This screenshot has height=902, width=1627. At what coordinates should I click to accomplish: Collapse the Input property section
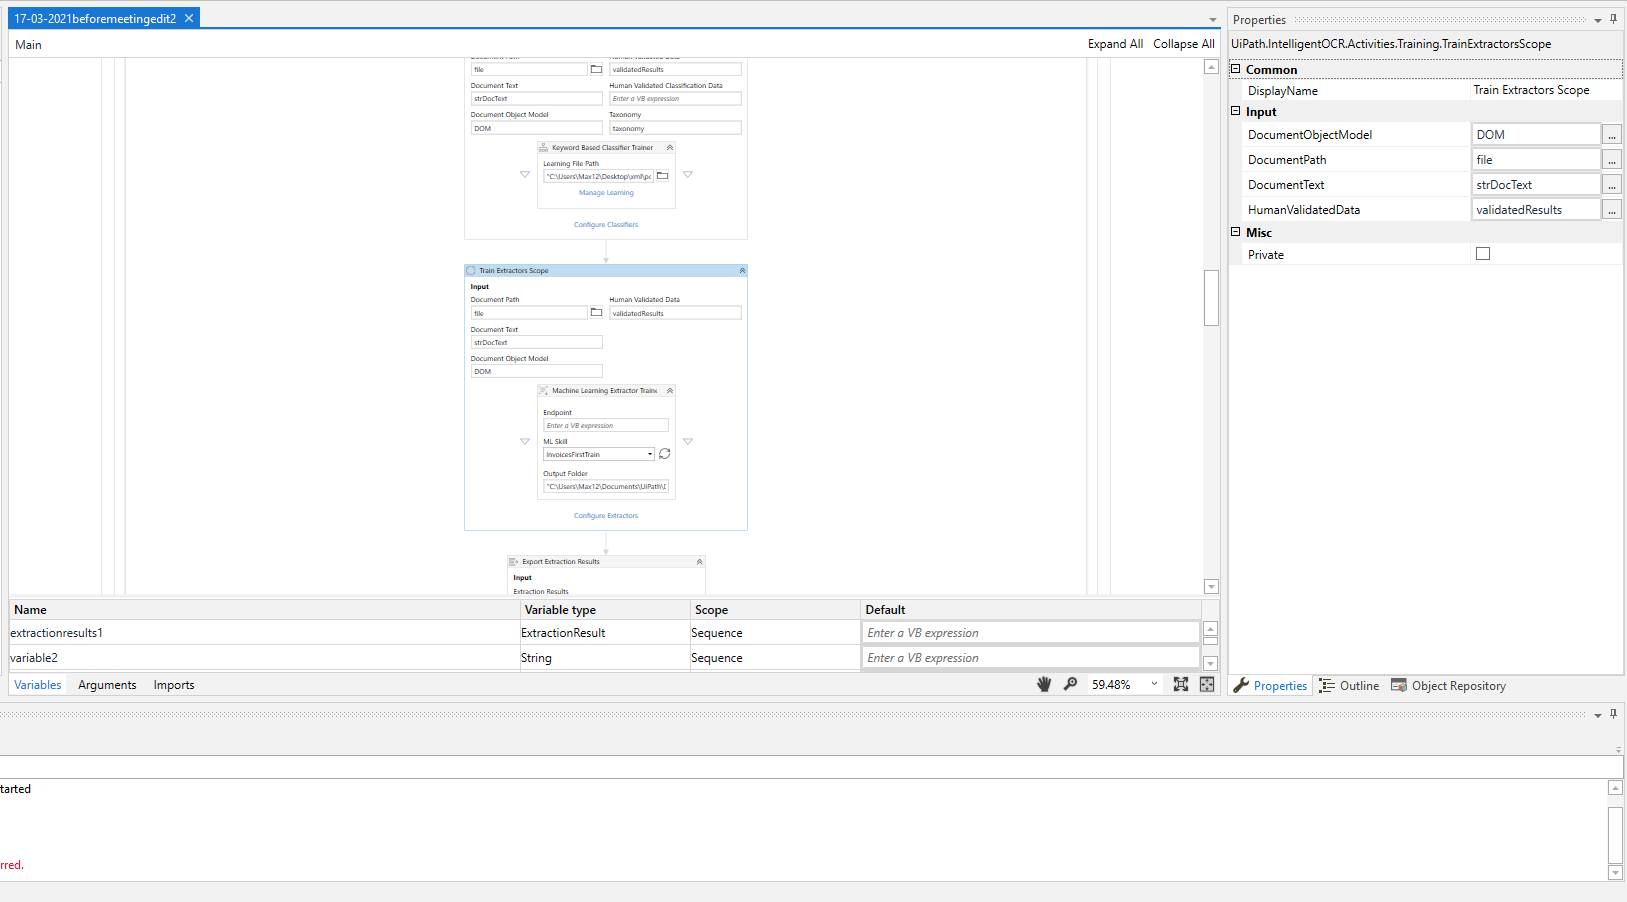click(1236, 111)
